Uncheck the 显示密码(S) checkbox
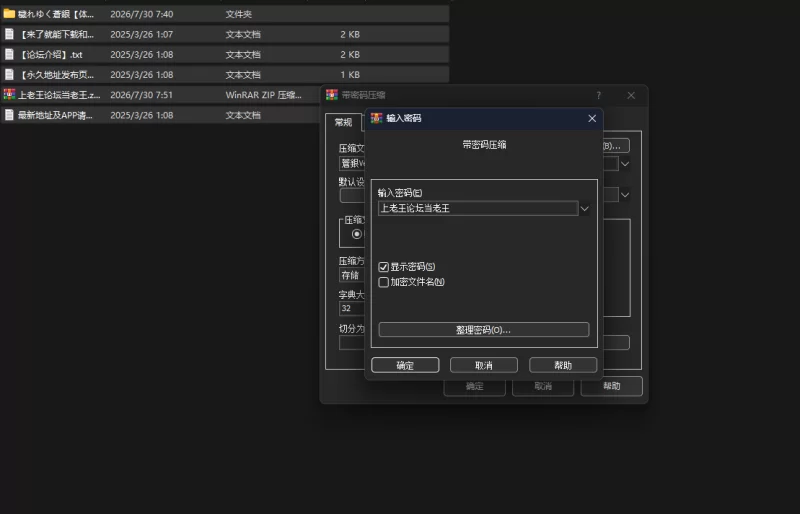The image size is (800, 514). (x=384, y=266)
